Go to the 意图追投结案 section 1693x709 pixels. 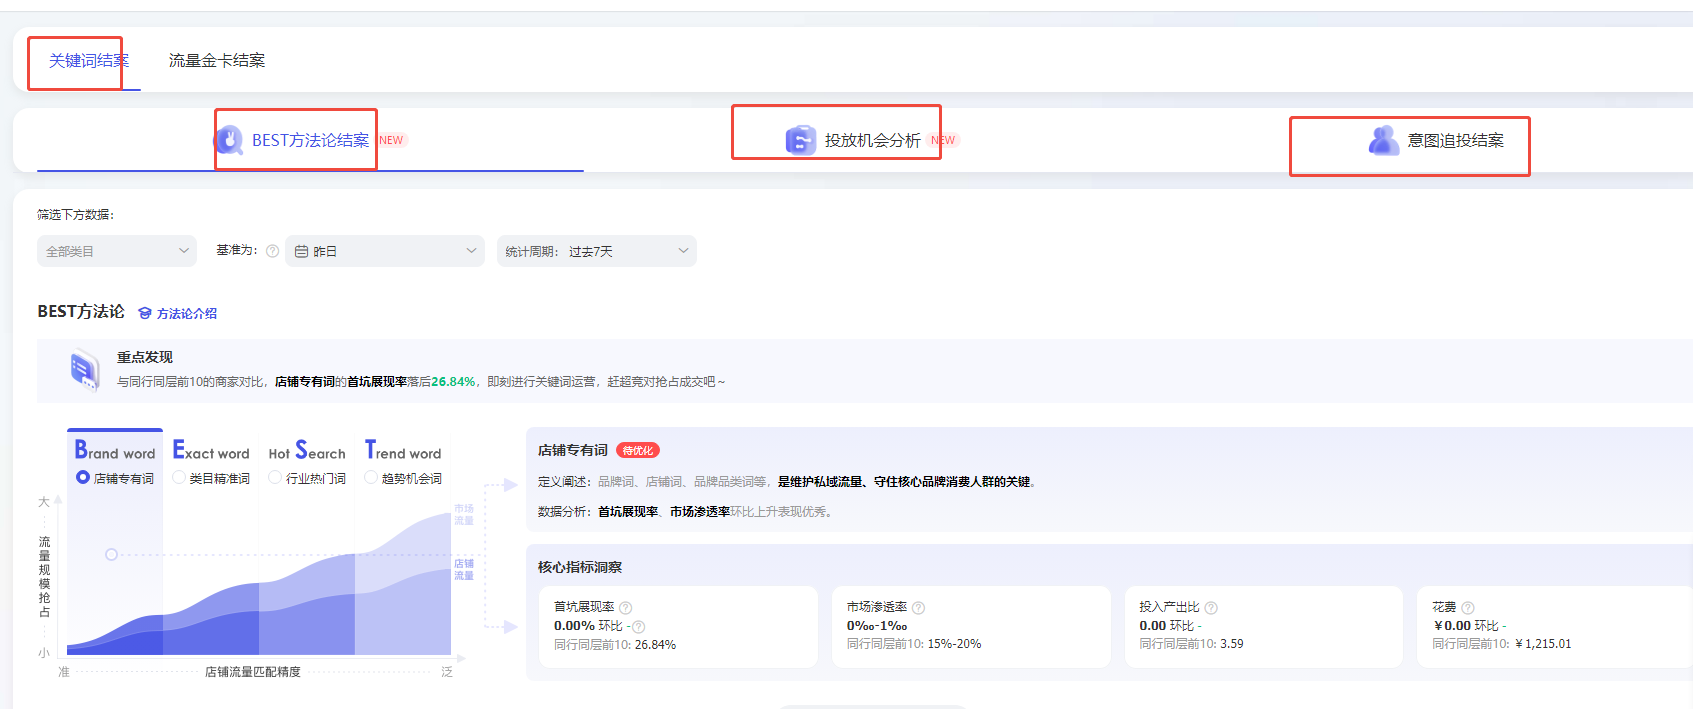(x=1454, y=141)
